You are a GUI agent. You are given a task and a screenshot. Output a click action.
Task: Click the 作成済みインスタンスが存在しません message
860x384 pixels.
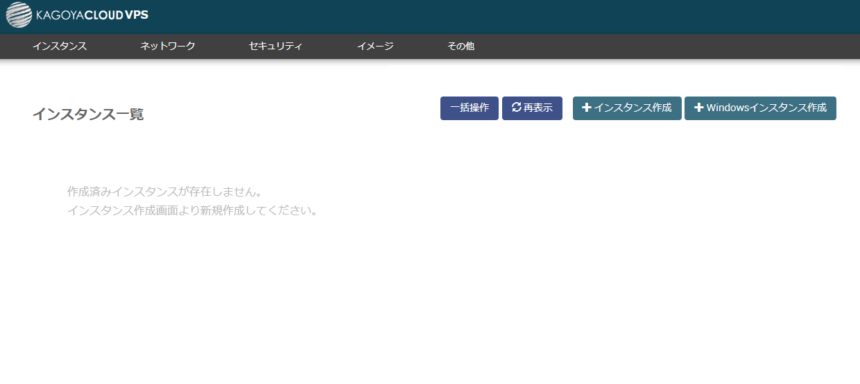tap(163, 192)
